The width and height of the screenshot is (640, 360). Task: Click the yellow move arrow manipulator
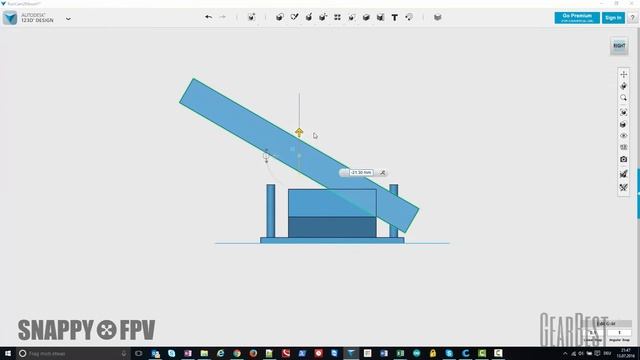pyautogui.click(x=299, y=132)
